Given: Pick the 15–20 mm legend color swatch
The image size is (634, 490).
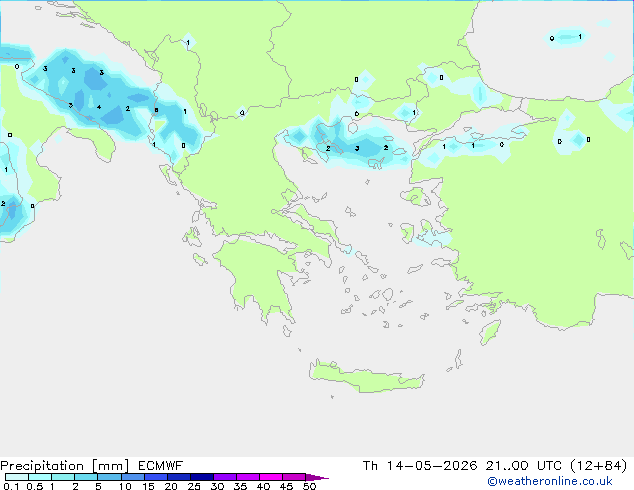Looking at the screenshot, I should (x=156, y=477).
